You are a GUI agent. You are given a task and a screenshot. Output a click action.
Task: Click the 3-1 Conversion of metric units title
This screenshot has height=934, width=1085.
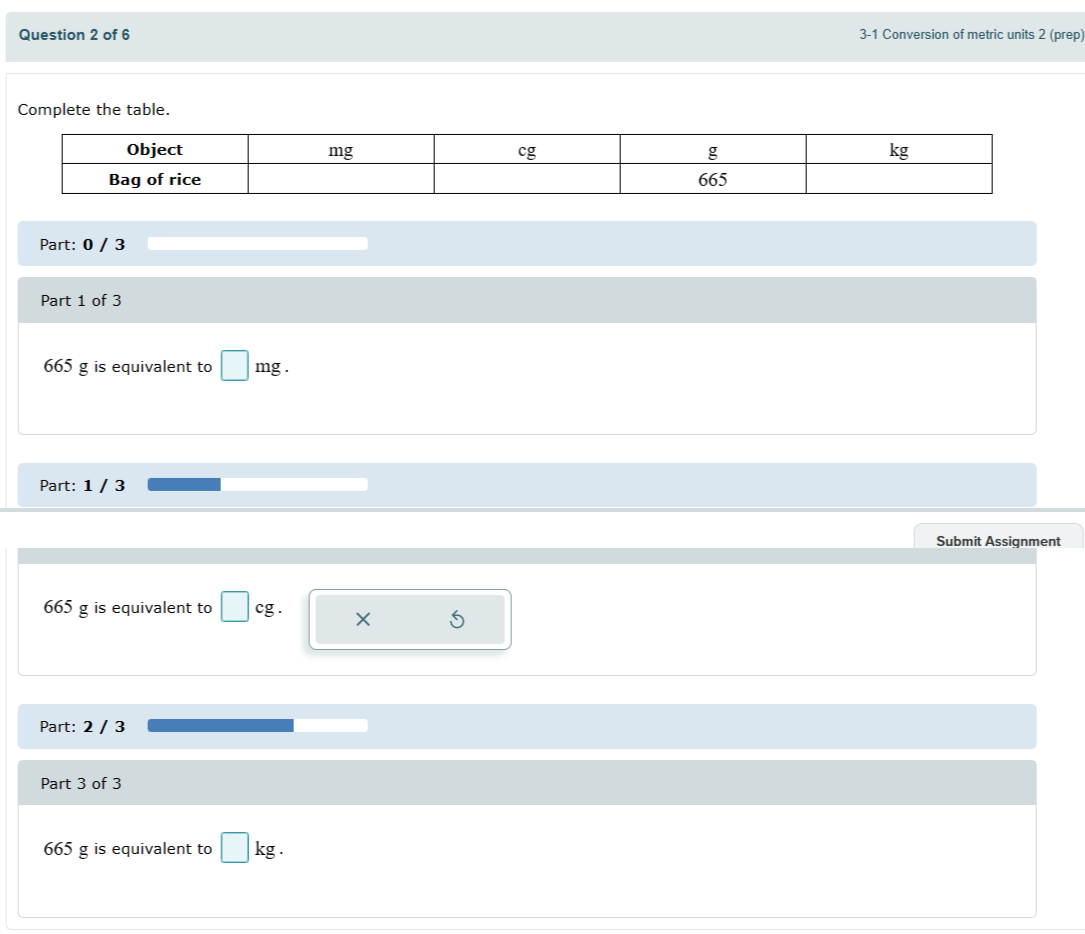pyautogui.click(x=971, y=35)
